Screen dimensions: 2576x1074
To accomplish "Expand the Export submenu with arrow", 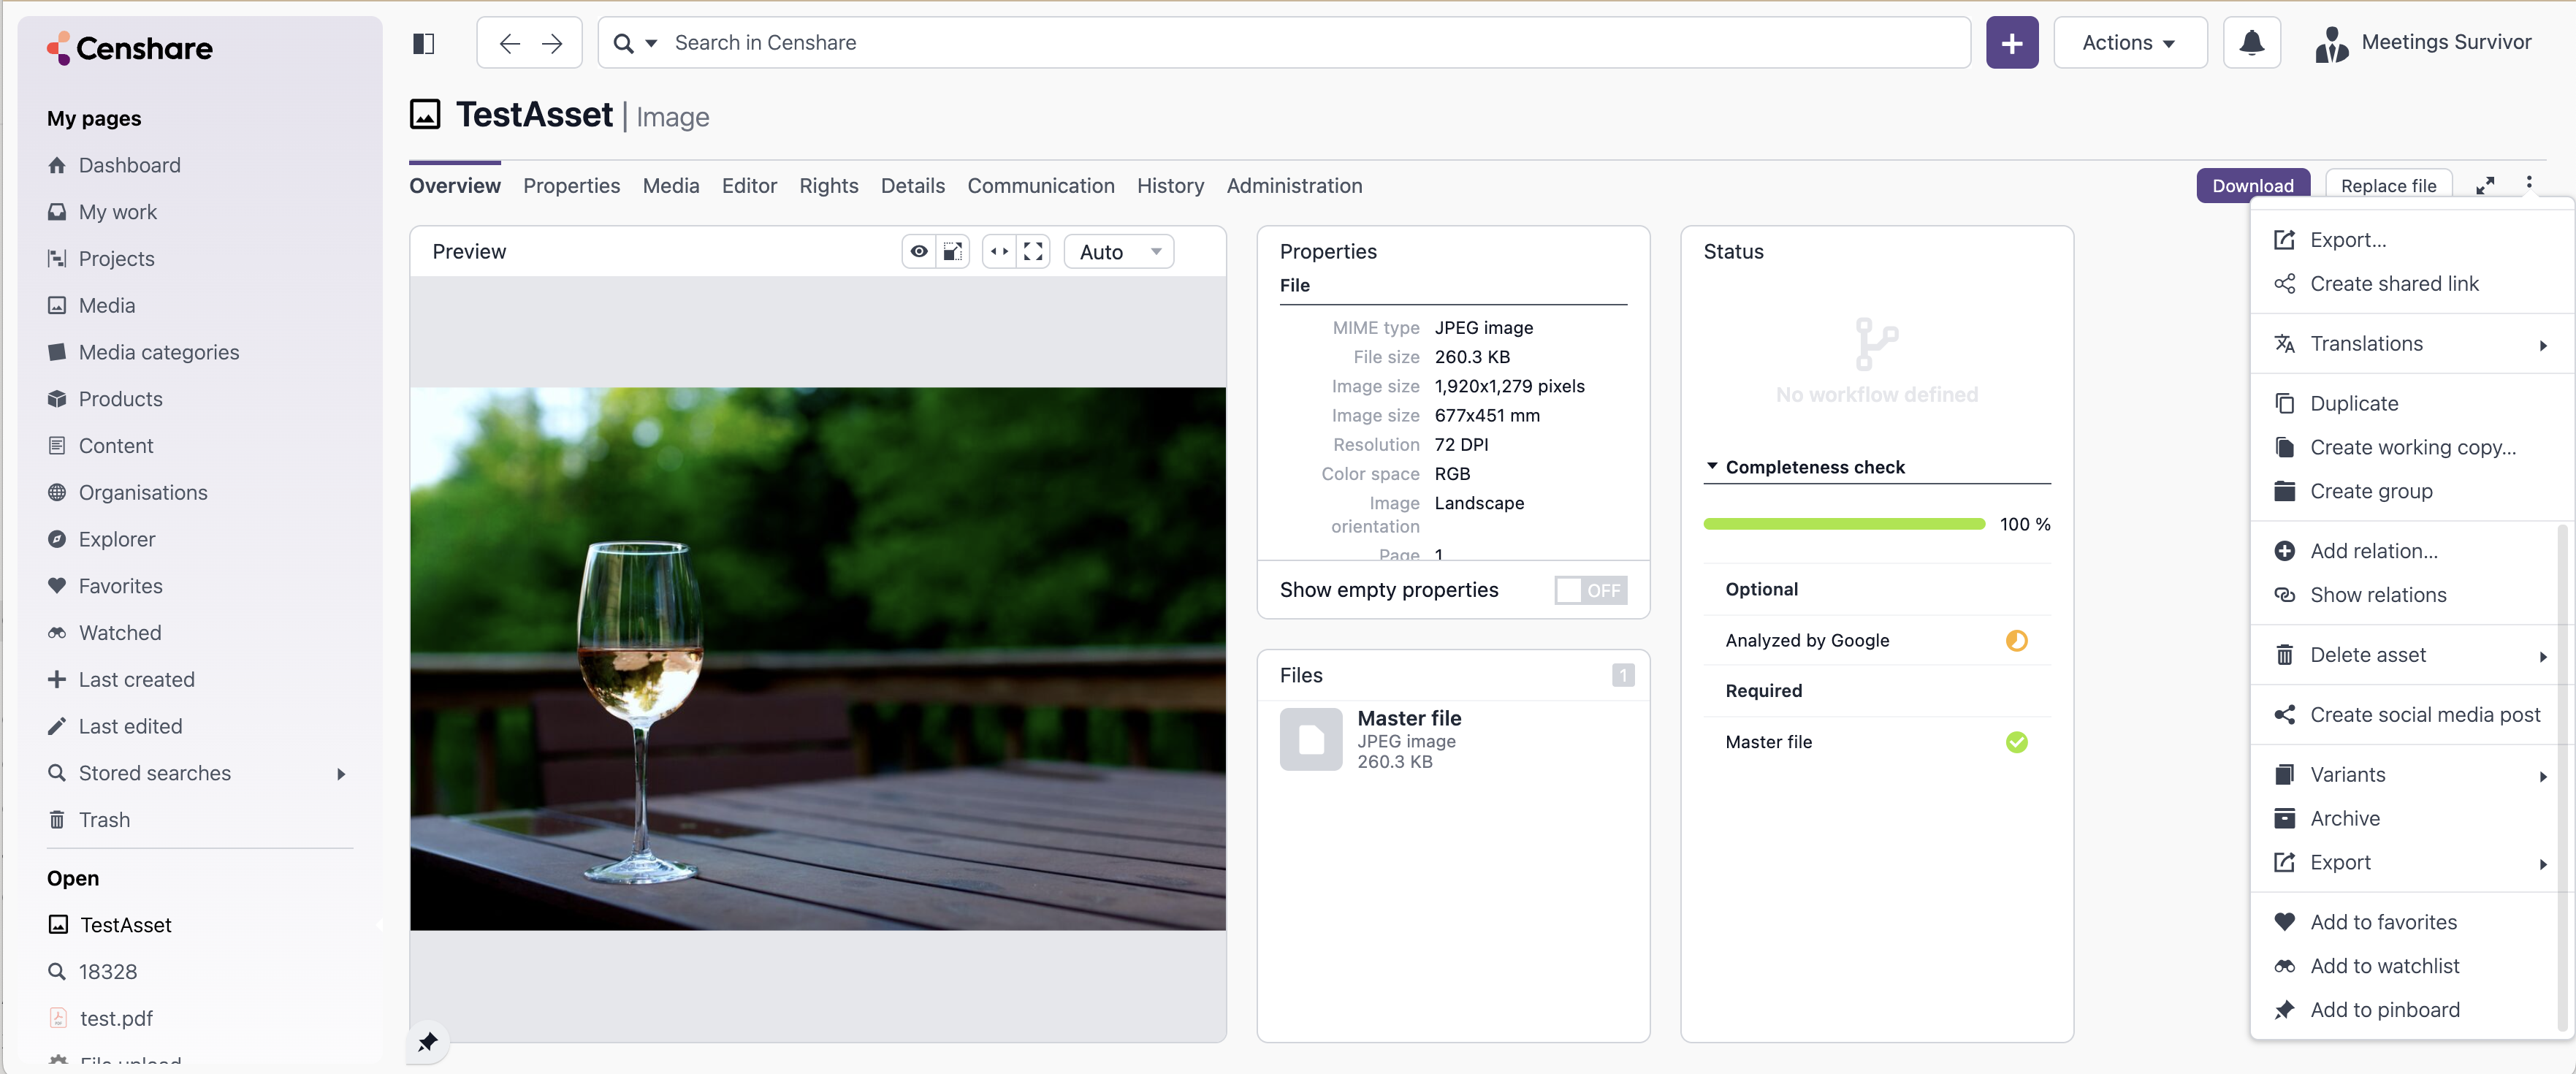I will (2542, 864).
